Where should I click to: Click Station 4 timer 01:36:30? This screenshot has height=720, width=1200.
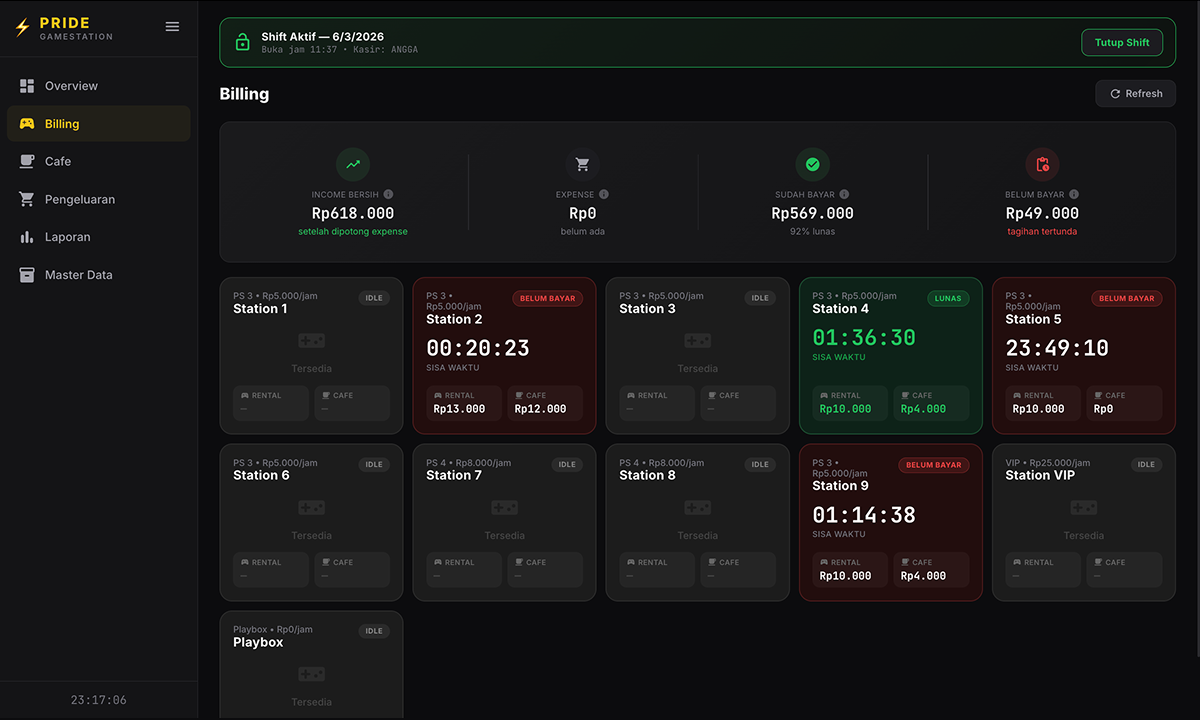[864, 338]
